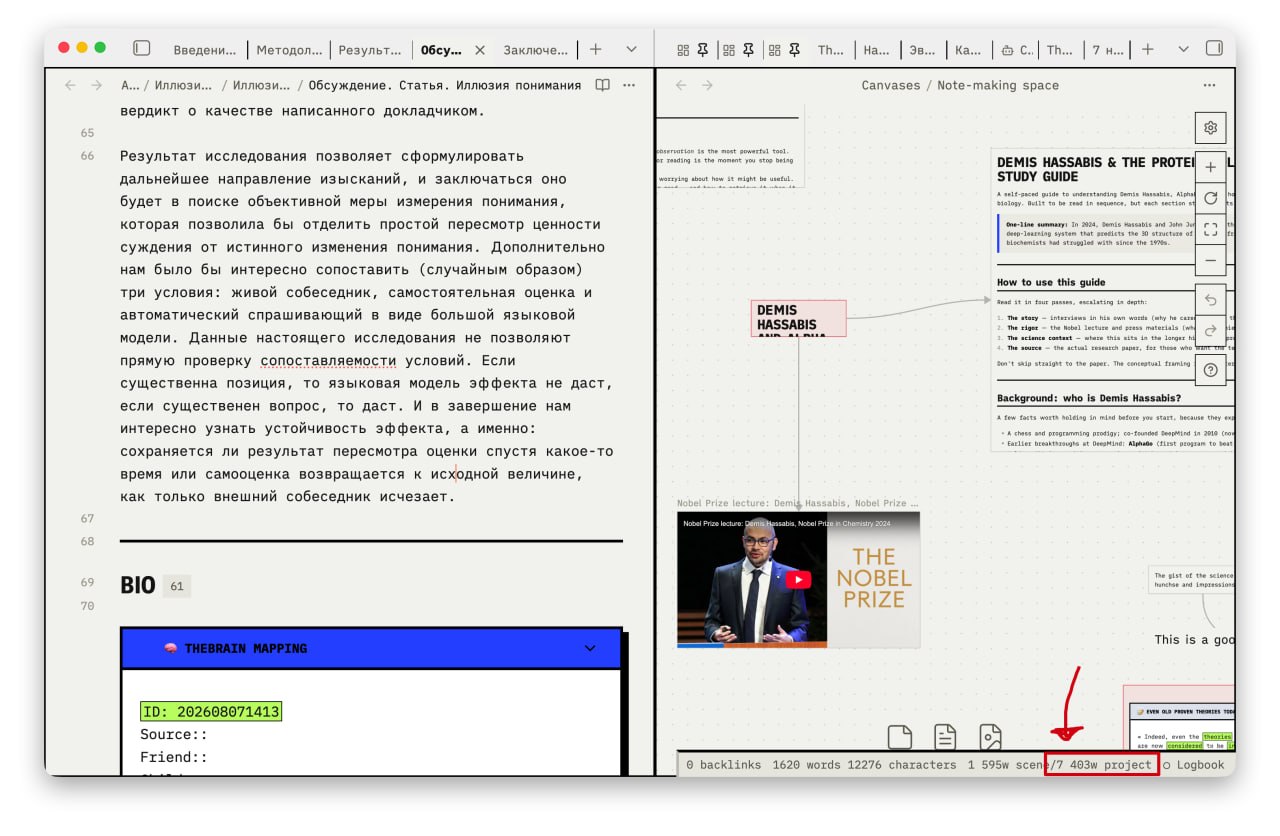1280x836 pixels.
Task: Select the Nobel Prize lecture video thumbnail
Action: click(798, 579)
